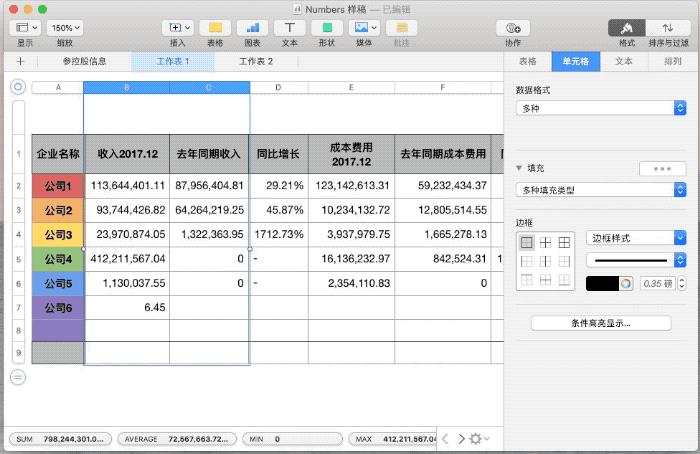Select row 5 header
Viewport: 700px width, 454px height.
18,259
